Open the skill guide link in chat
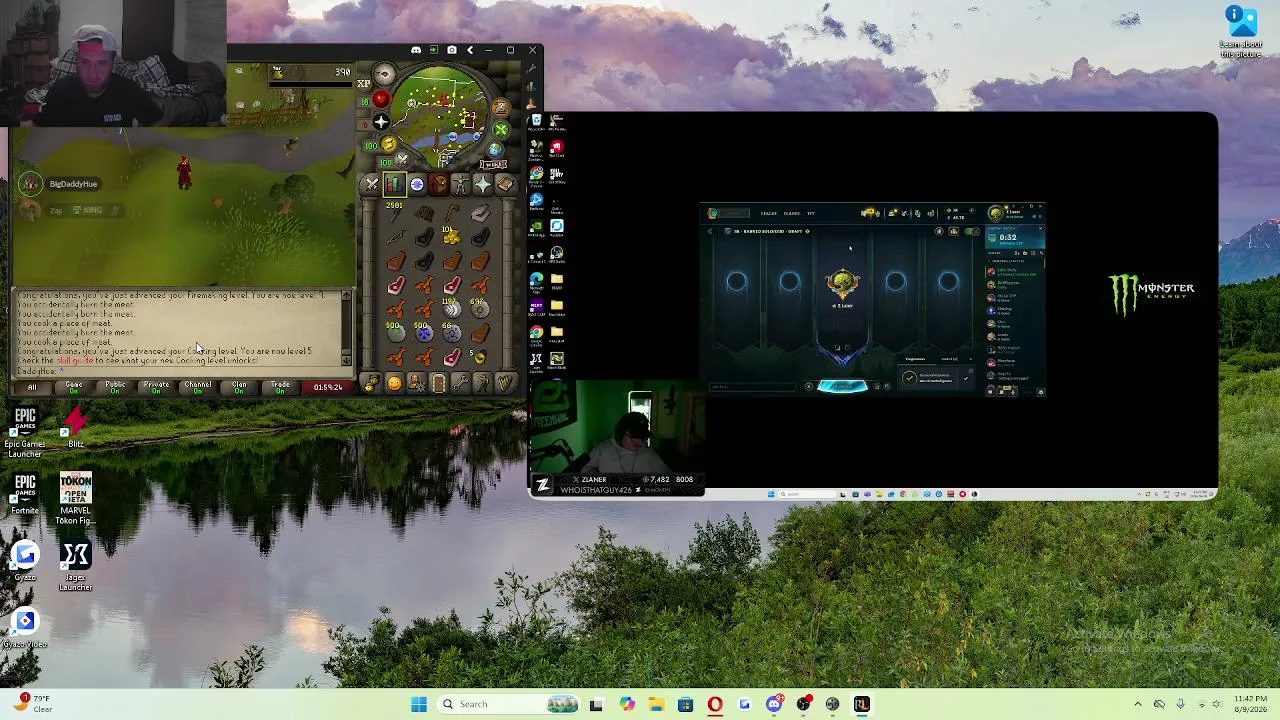Screen dimensions: 1280x720 73,361
